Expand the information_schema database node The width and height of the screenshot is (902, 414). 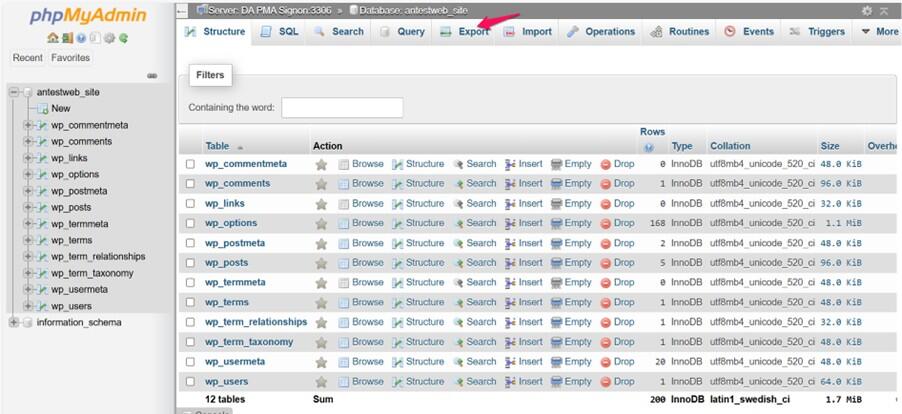click(14, 323)
